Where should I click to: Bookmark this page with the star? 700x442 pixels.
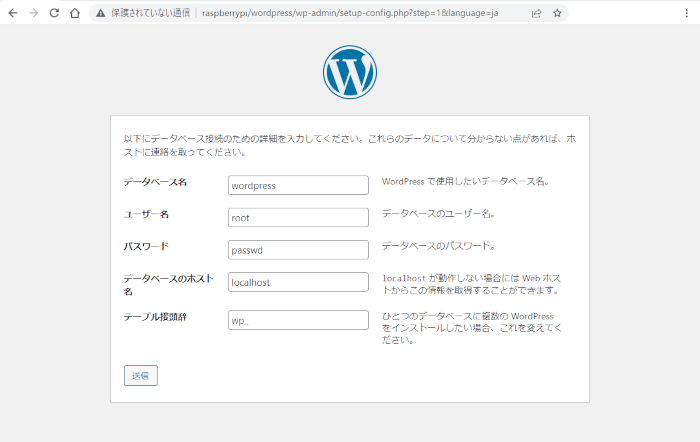tap(557, 14)
